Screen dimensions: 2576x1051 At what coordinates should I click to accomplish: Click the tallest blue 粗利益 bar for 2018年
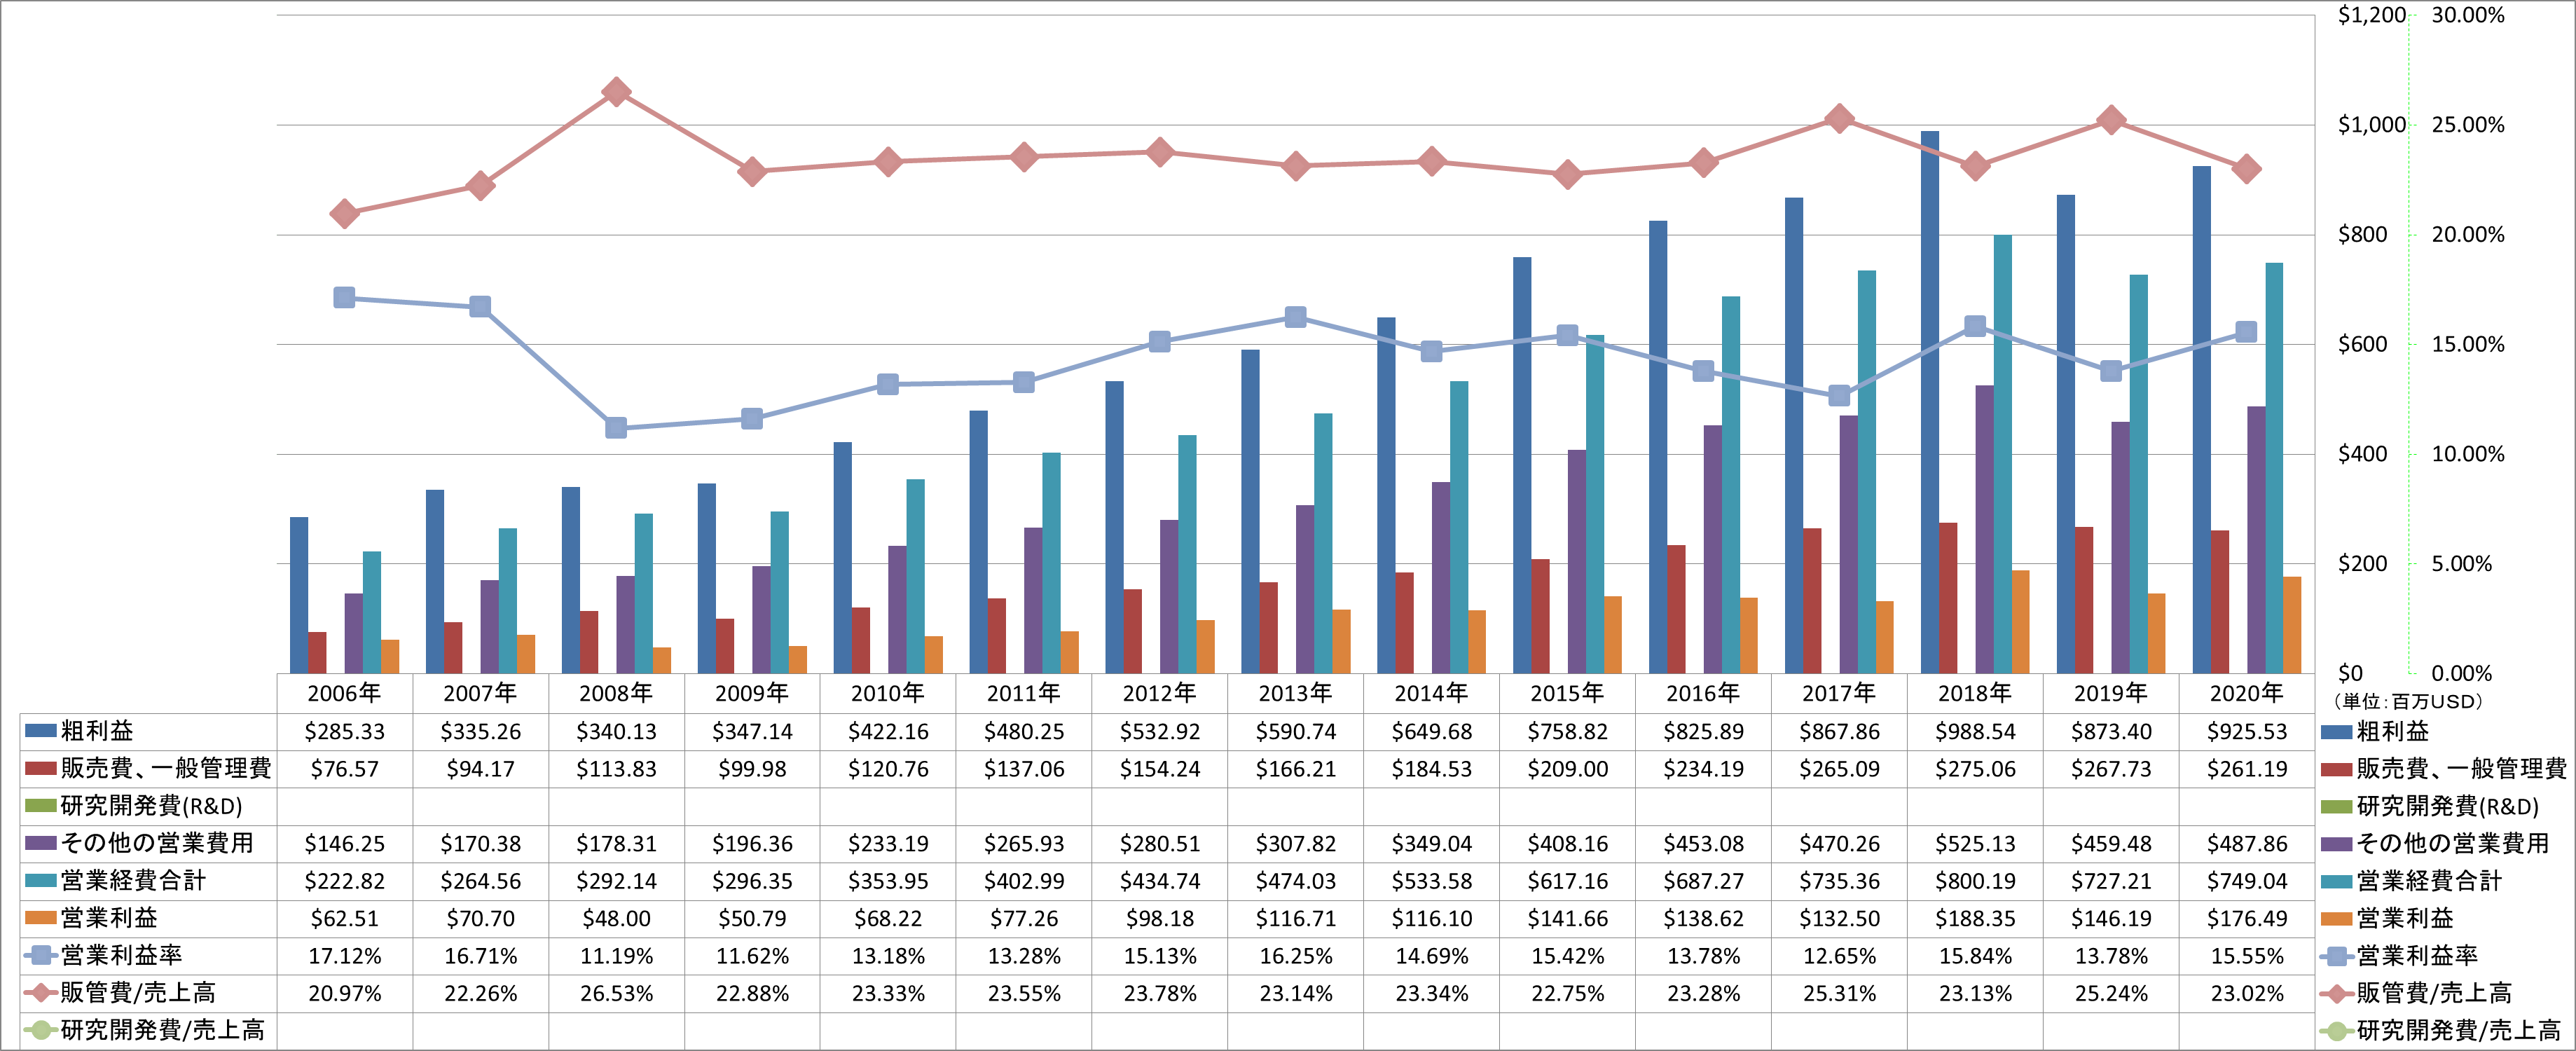click(x=1929, y=402)
